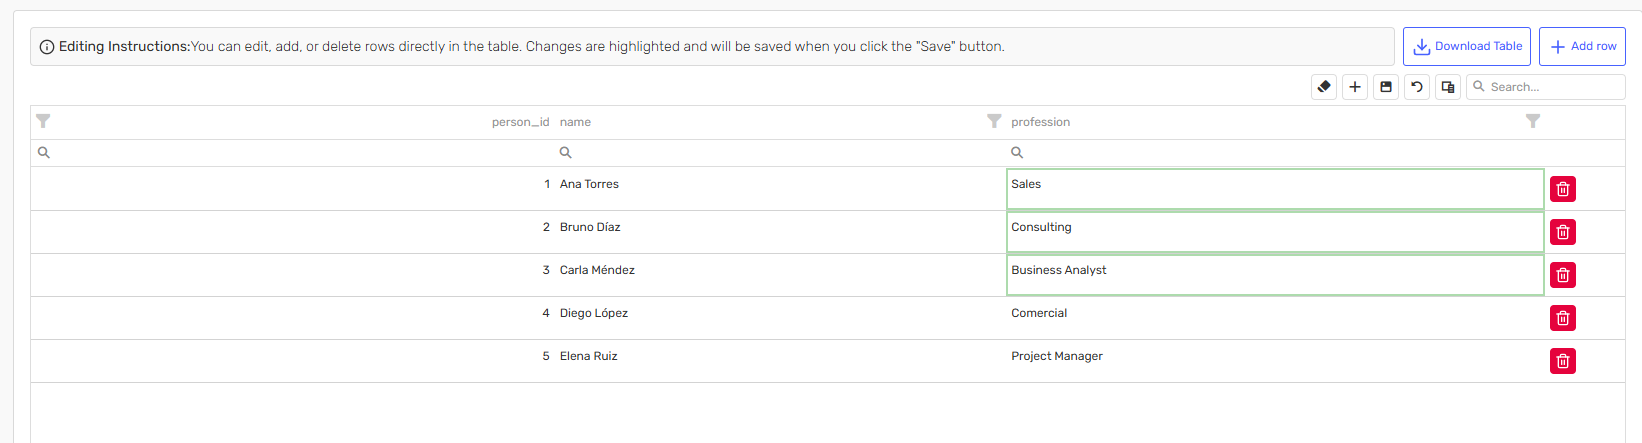Image resolution: width=1642 pixels, height=443 pixels.
Task: Open the name column header filter
Action: tap(994, 121)
